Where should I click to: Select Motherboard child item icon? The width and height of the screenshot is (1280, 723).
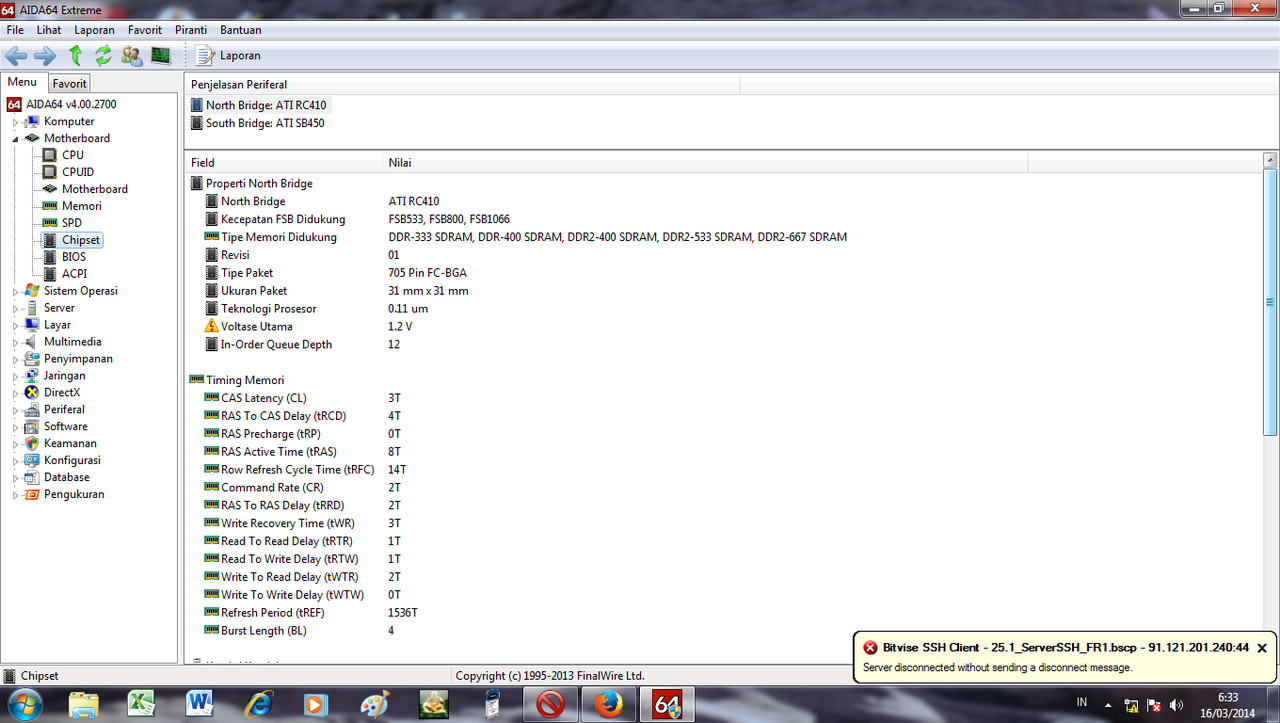tap(50, 189)
